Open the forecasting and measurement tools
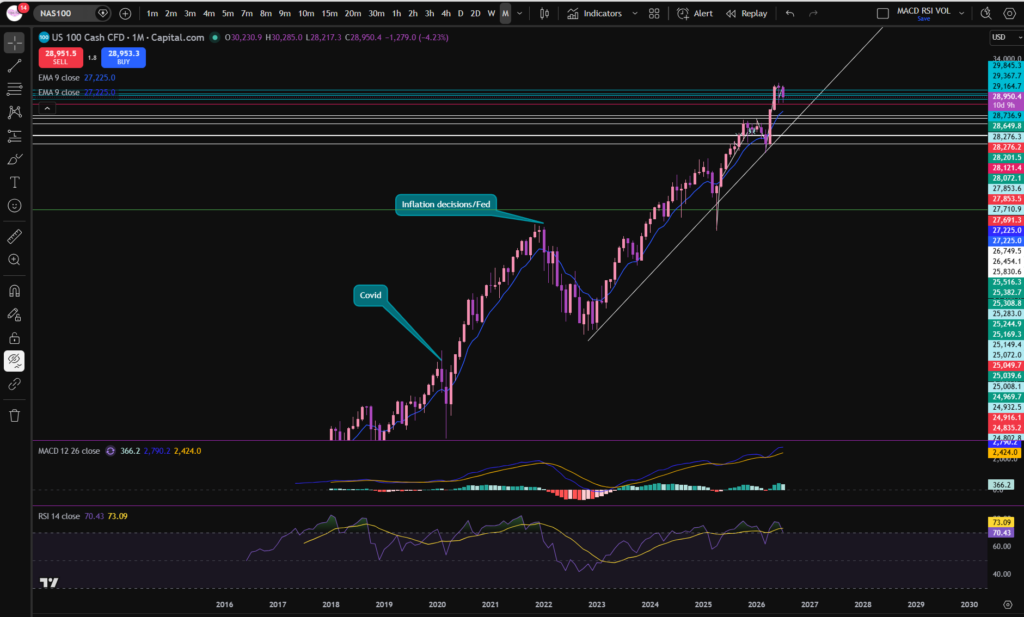 14,136
